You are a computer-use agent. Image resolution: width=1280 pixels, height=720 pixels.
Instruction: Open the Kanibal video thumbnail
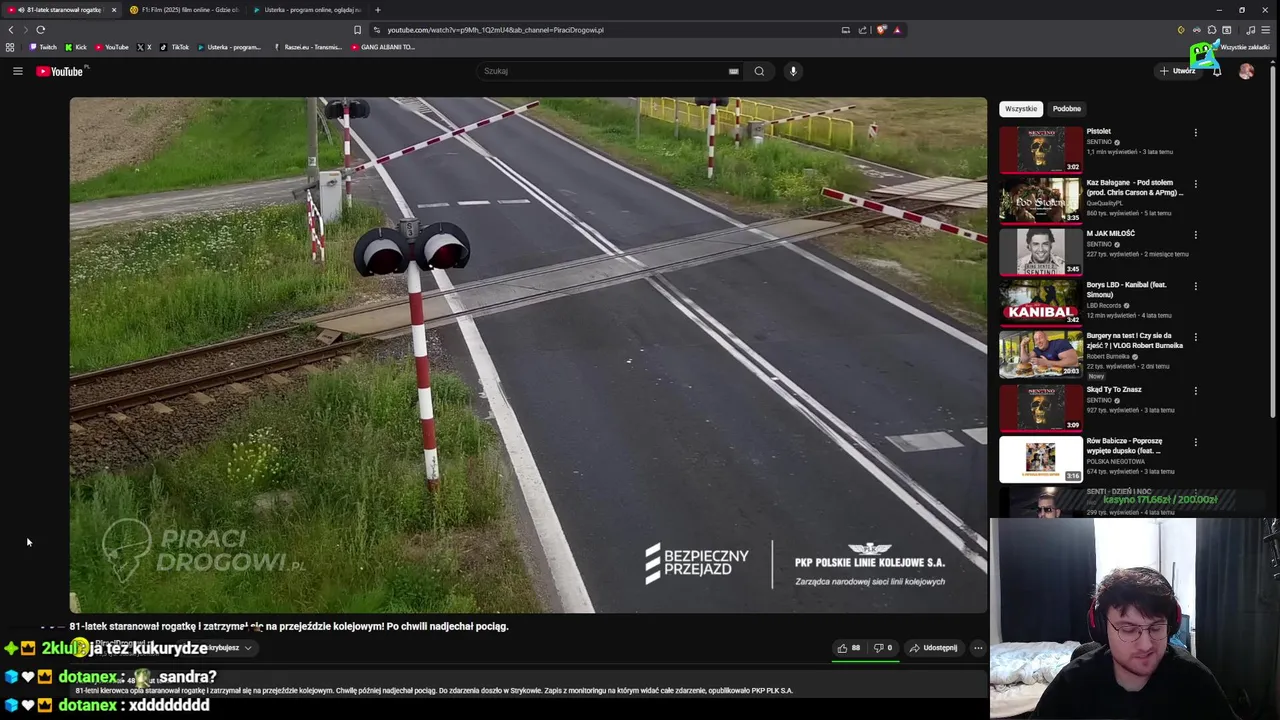click(x=1040, y=303)
